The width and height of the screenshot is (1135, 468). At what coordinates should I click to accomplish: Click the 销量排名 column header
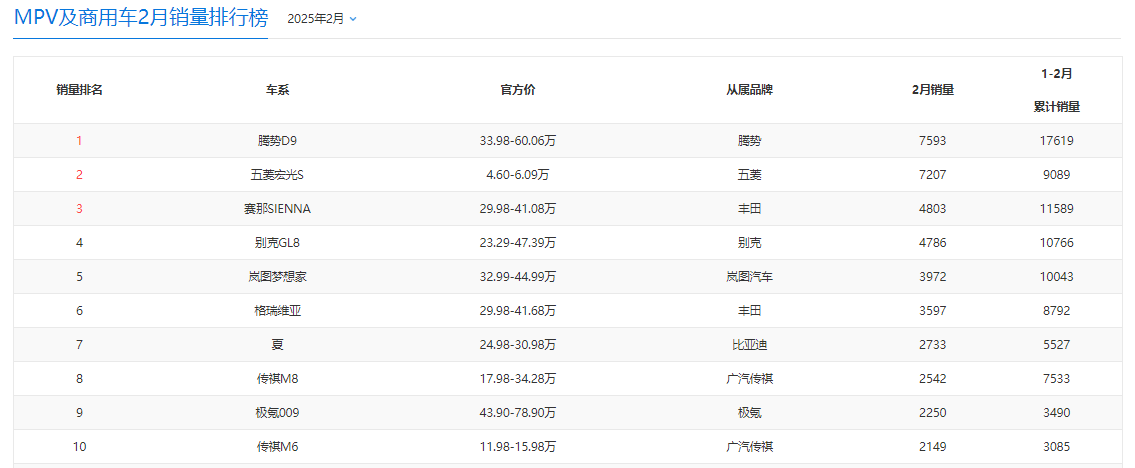(x=80, y=90)
